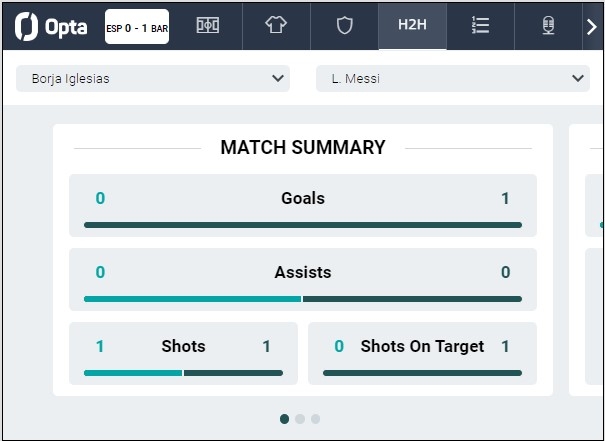This screenshot has width=605, height=441.
Task: Open the pitch view icon tab
Action: tap(208, 26)
